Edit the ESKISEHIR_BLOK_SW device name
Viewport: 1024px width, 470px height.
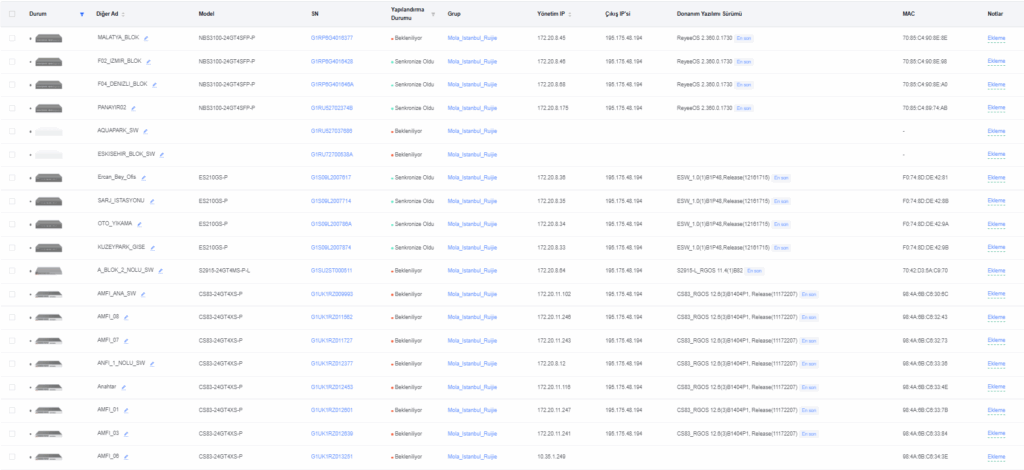[162, 154]
